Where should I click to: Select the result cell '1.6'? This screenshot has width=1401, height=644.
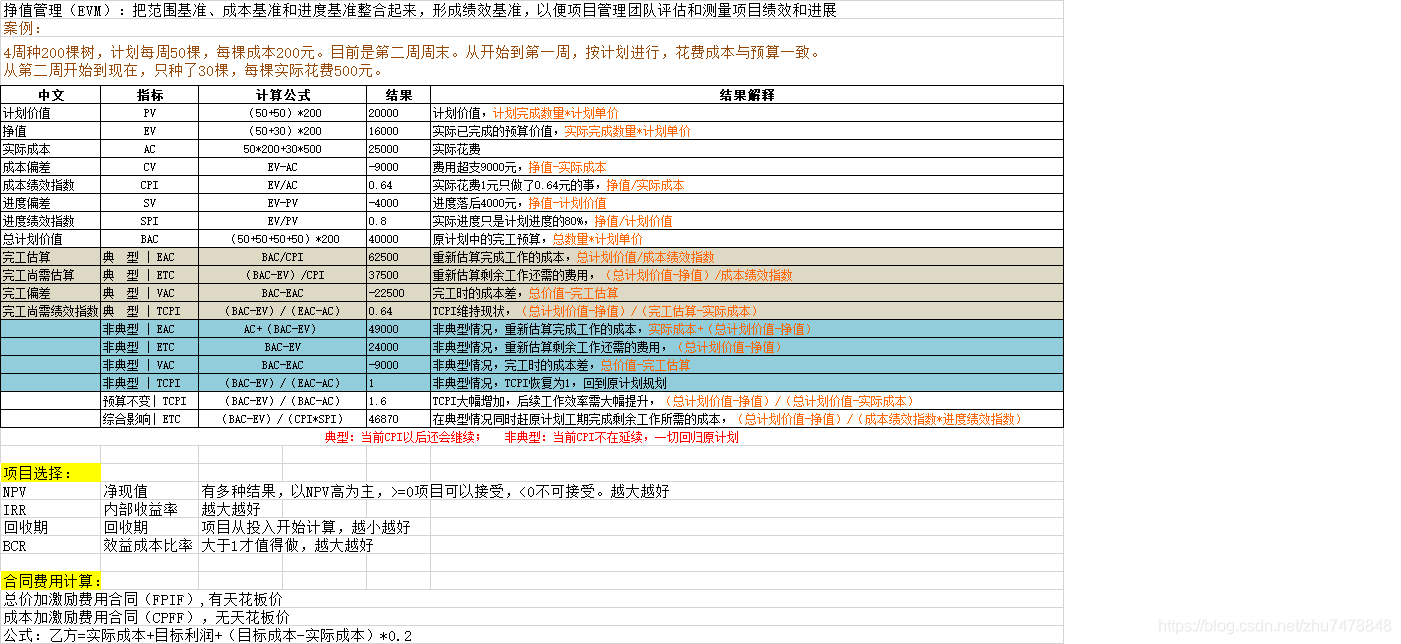tap(399, 401)
